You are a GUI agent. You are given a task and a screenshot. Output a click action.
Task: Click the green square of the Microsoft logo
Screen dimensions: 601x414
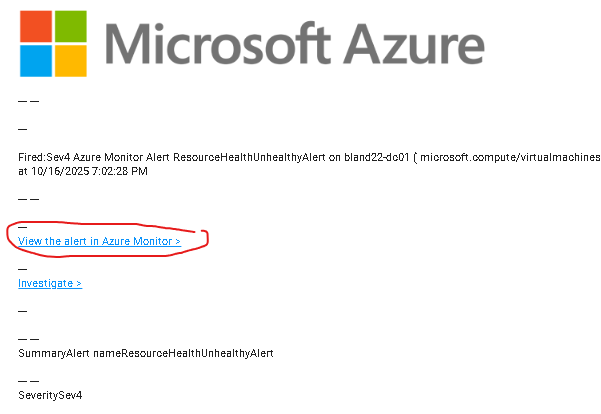(x=71, y=26)
